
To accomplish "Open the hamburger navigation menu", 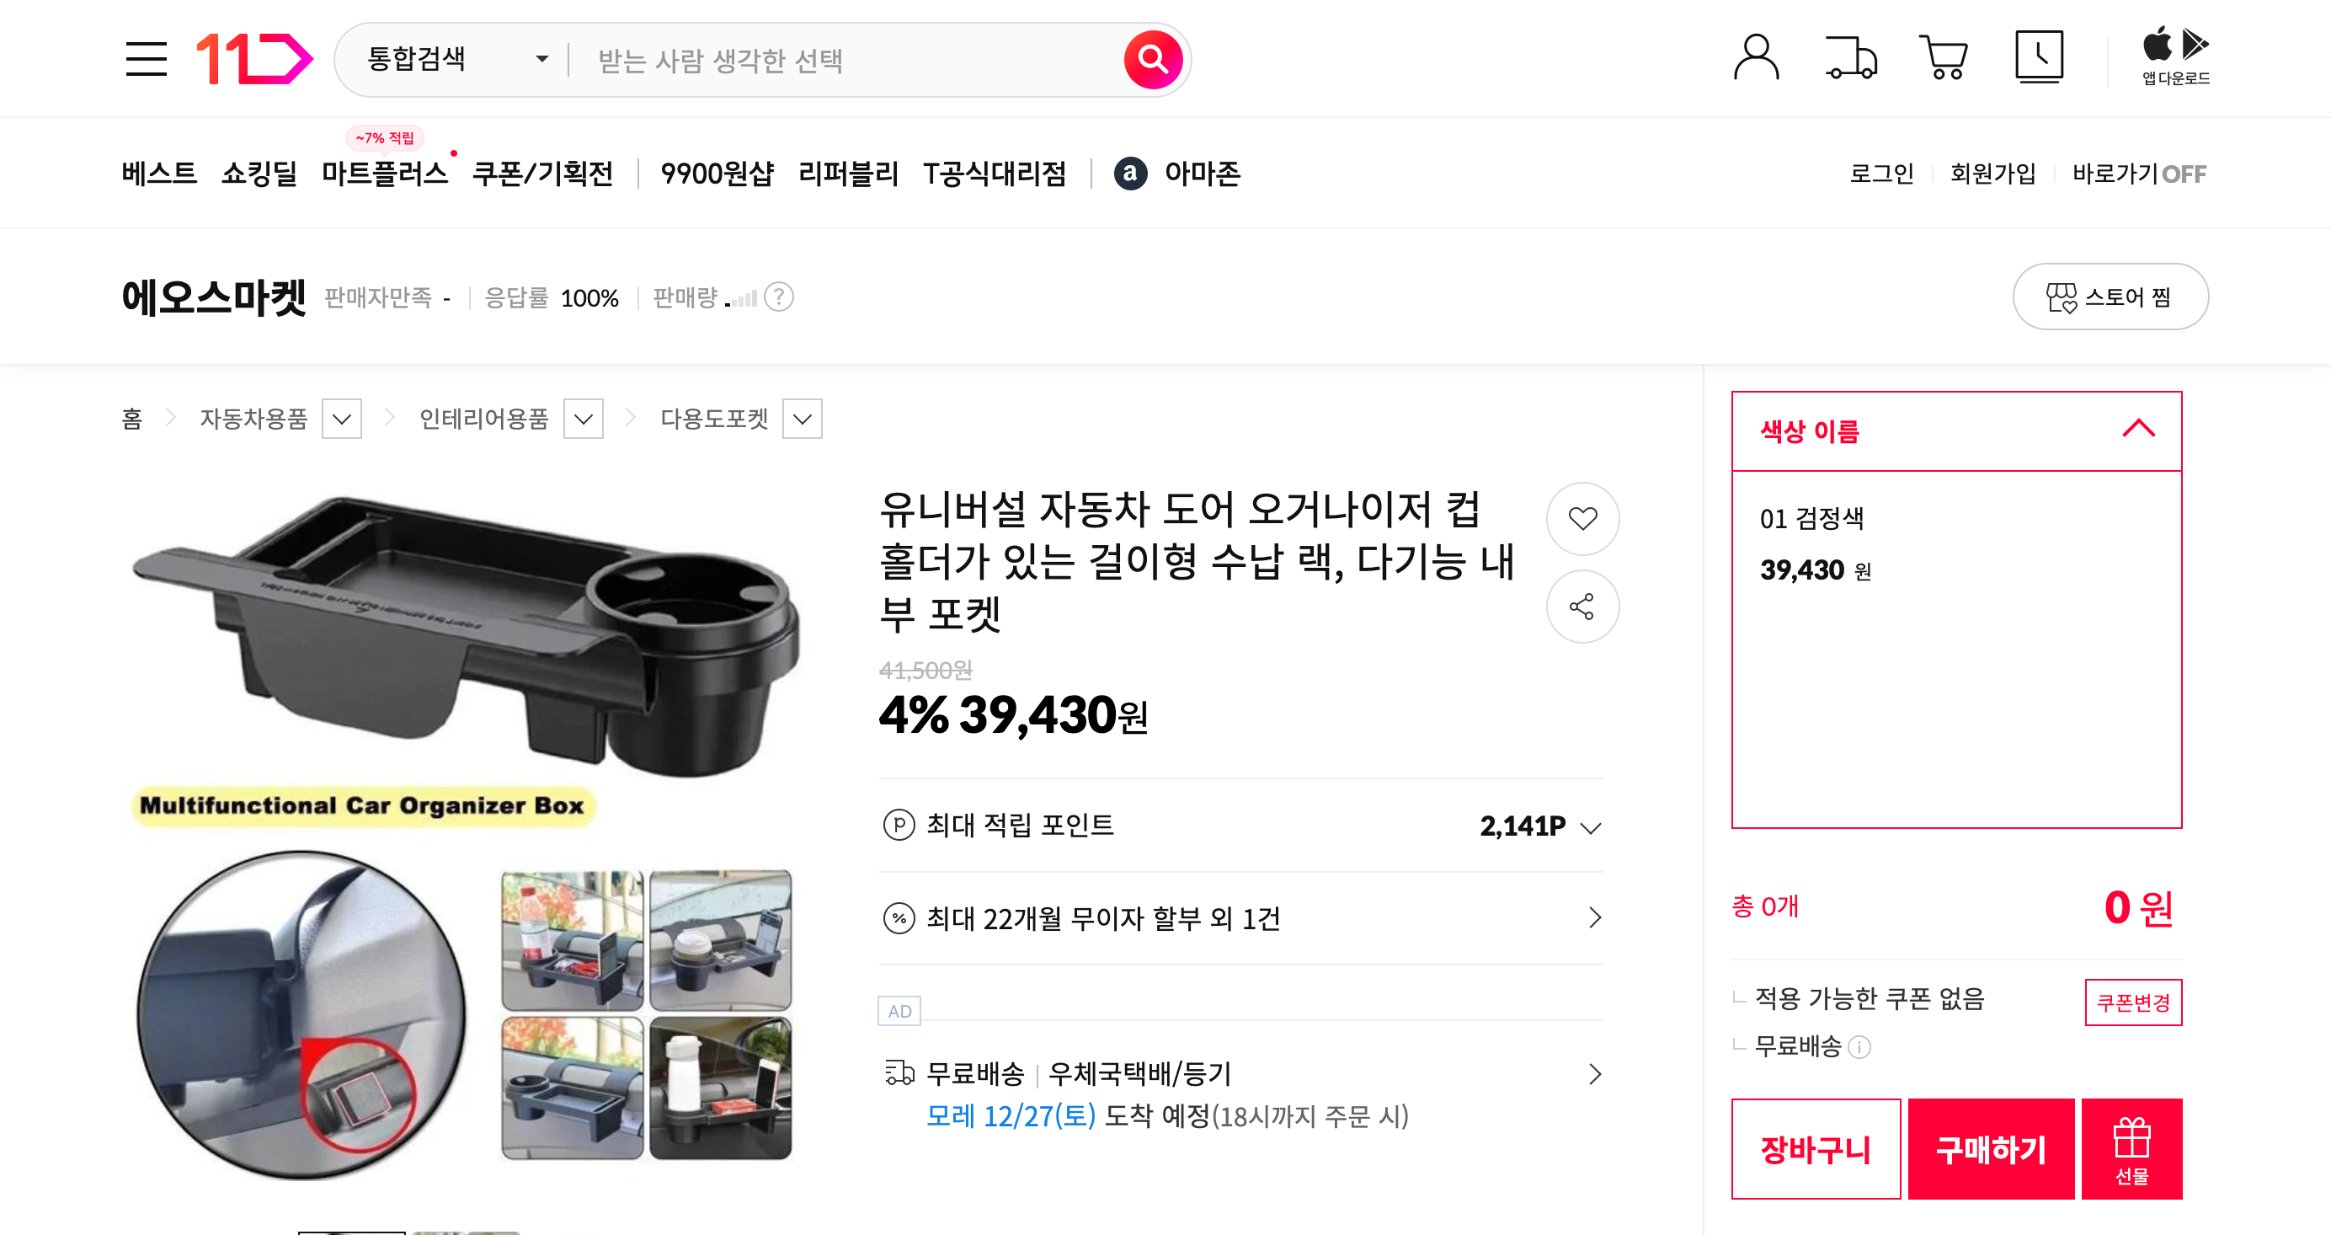I will click(x=148, y=59).
